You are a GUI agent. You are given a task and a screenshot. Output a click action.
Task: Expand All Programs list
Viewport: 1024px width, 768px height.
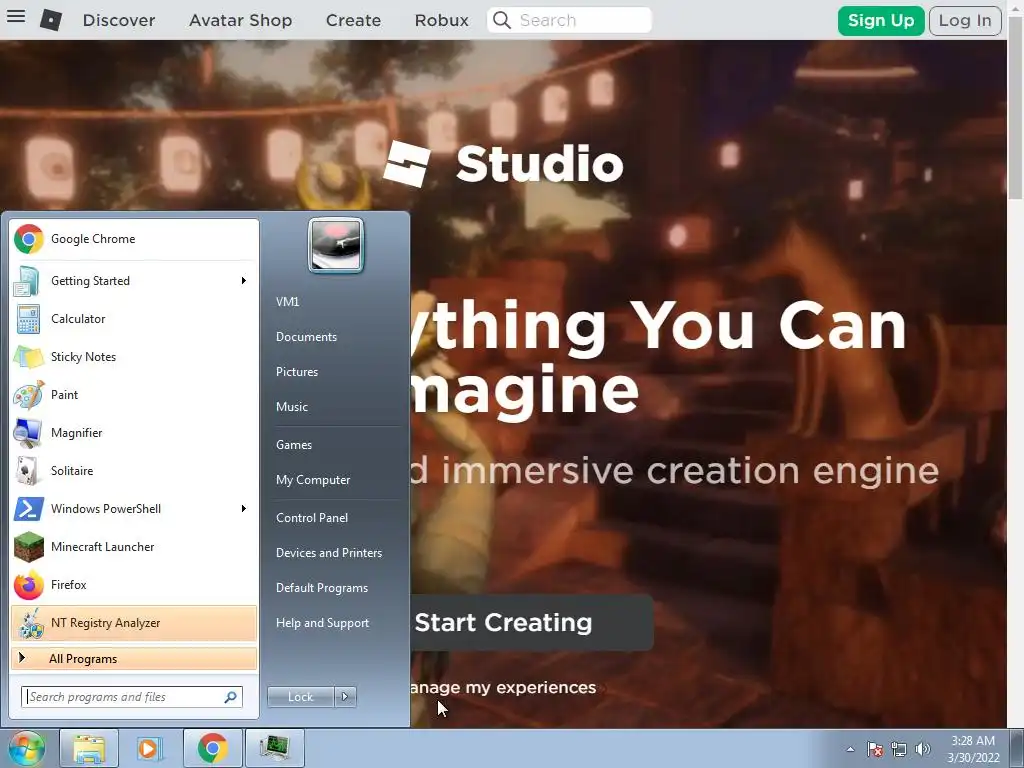pos(134,659)
